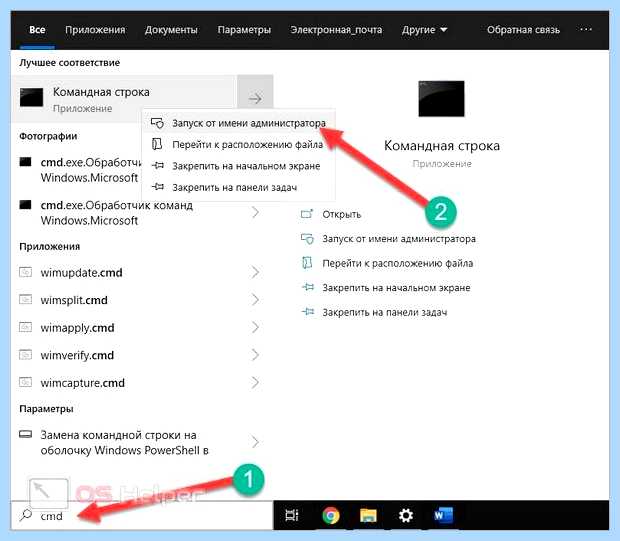Expand wimapply.cmd chevron
Image resolution: width=620 pixels, height=541 pixels.
pyautogui.click(x=255, y=327)
